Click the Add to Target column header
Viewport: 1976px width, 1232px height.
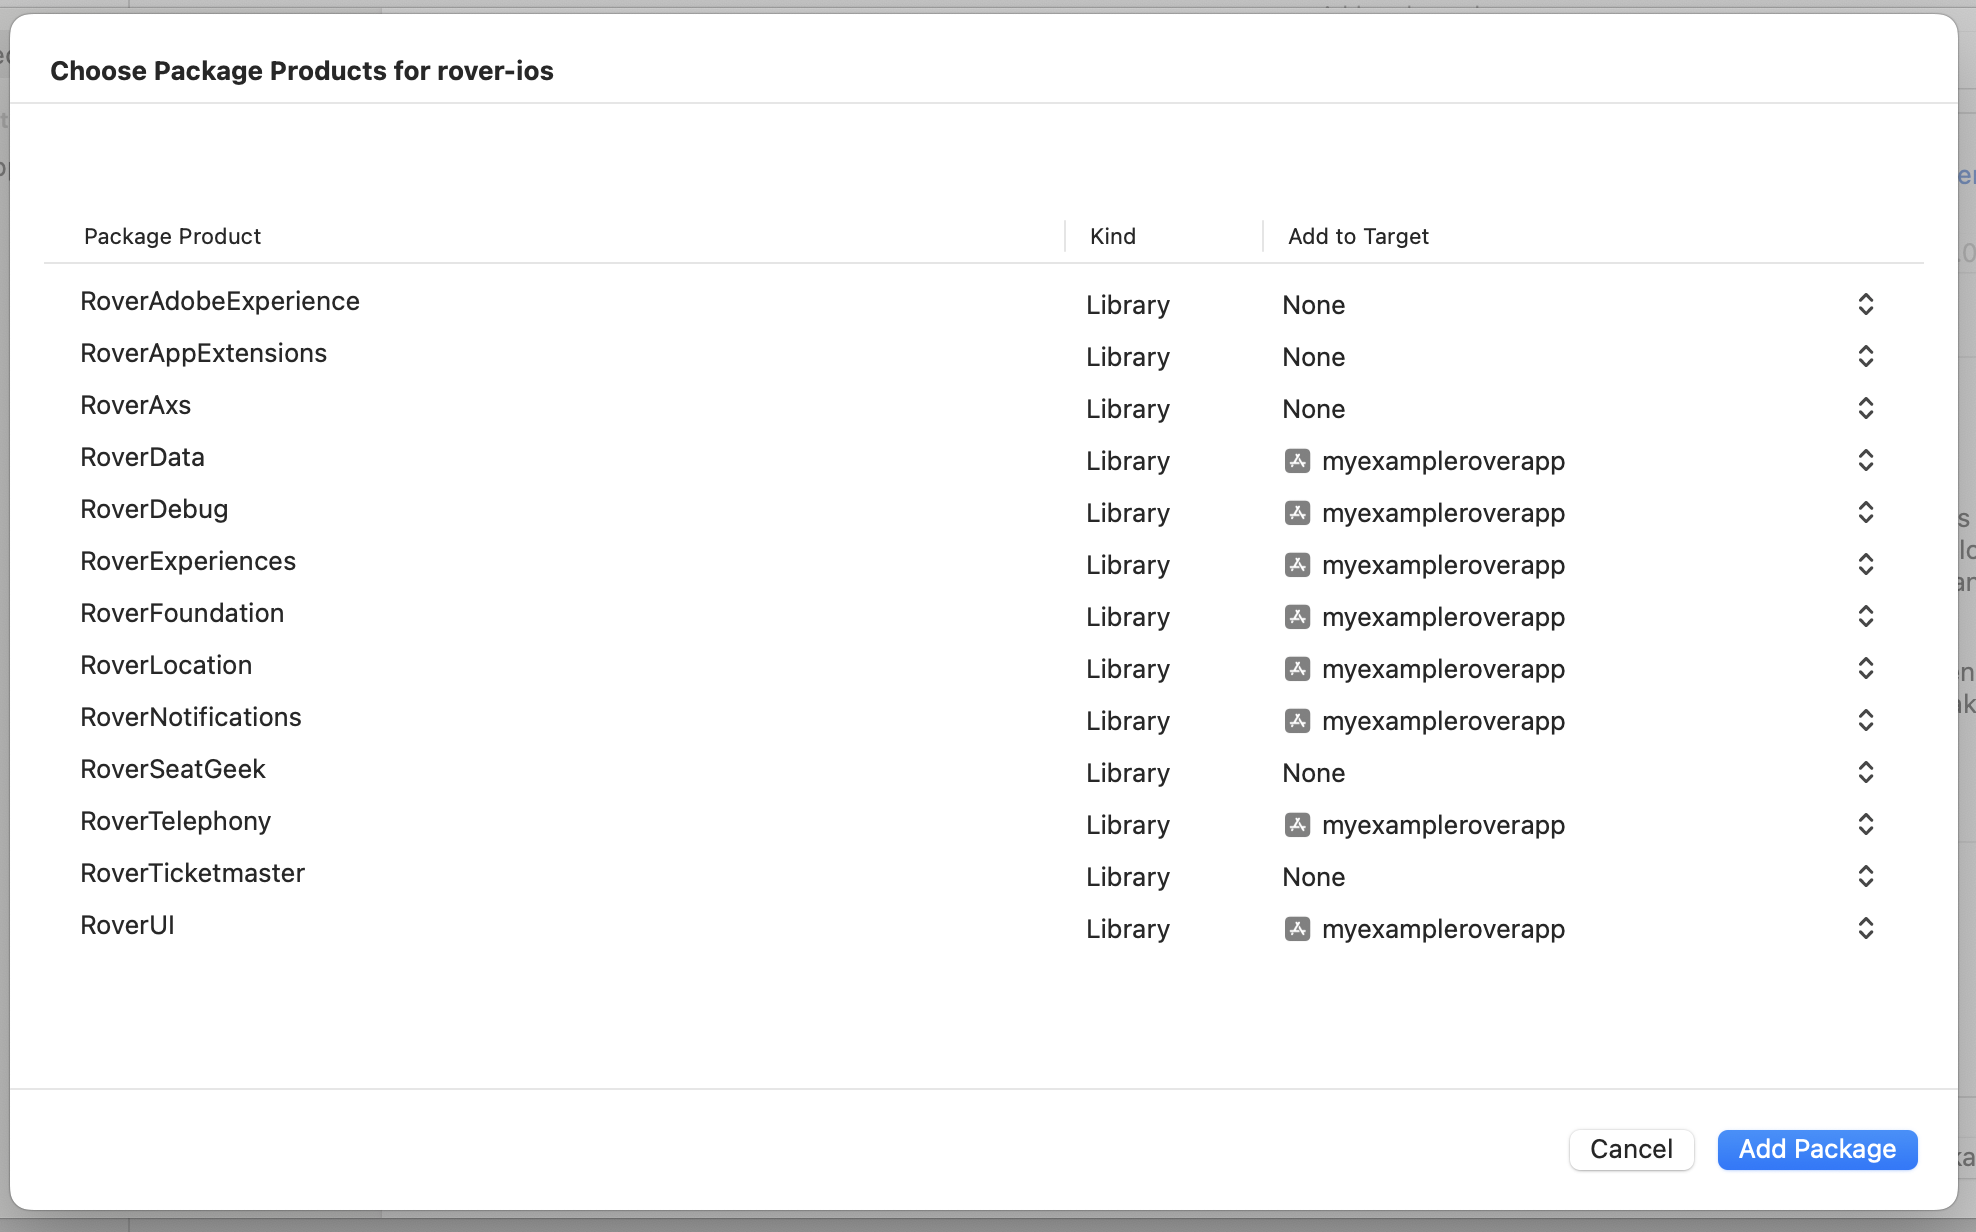point(1358,236)
